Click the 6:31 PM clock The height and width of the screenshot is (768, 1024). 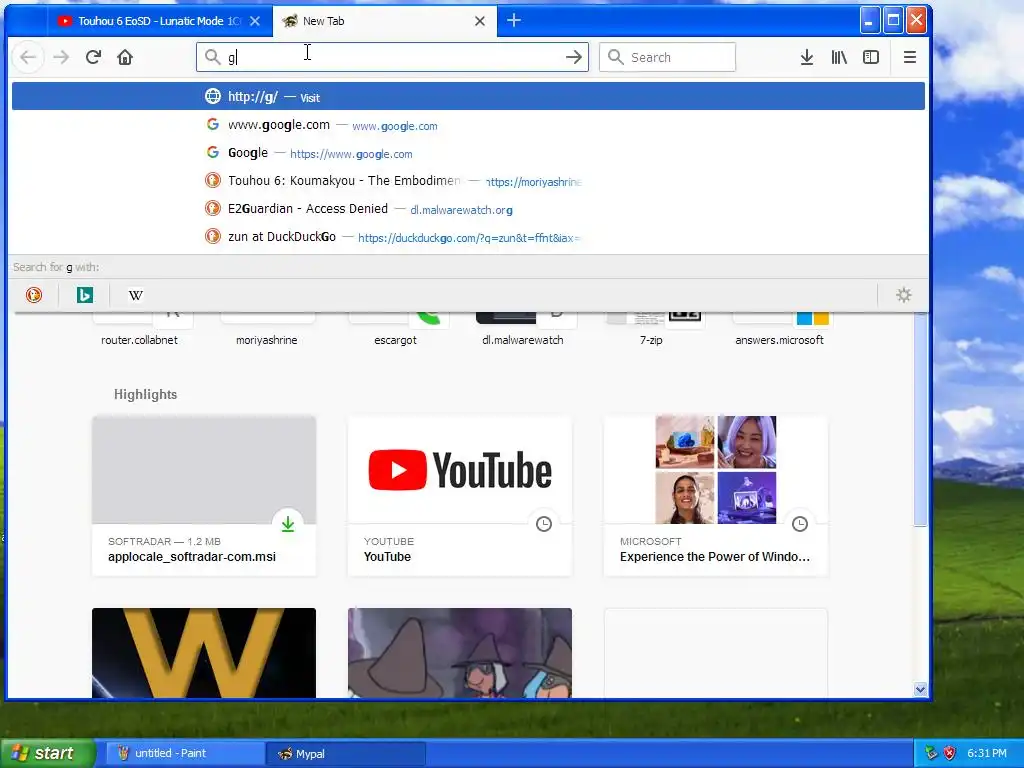tap(987, 753)
